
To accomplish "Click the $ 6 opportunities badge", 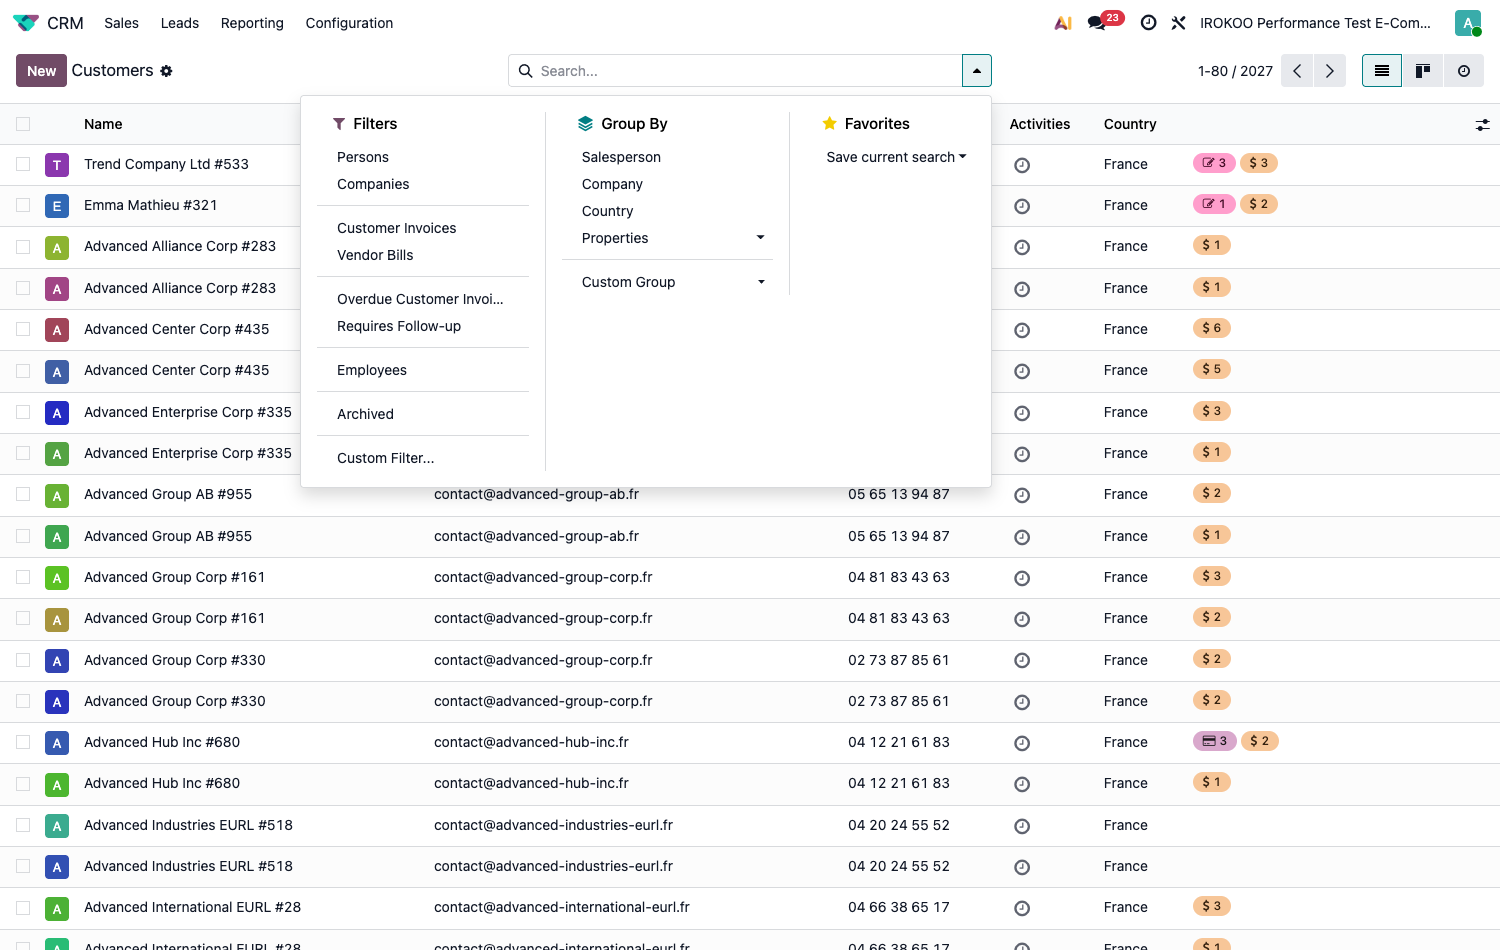I will (x=1212, y=328).
